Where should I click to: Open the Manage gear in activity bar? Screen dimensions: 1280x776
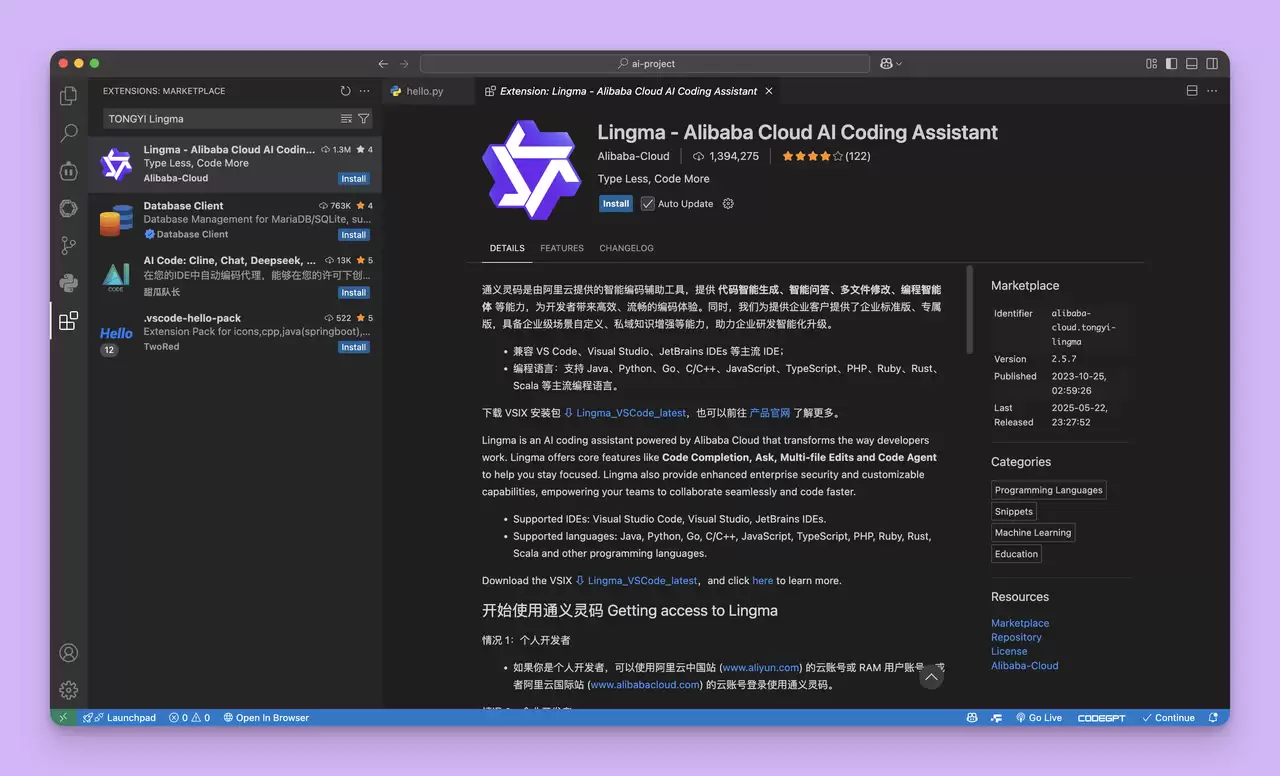[68, 690]
